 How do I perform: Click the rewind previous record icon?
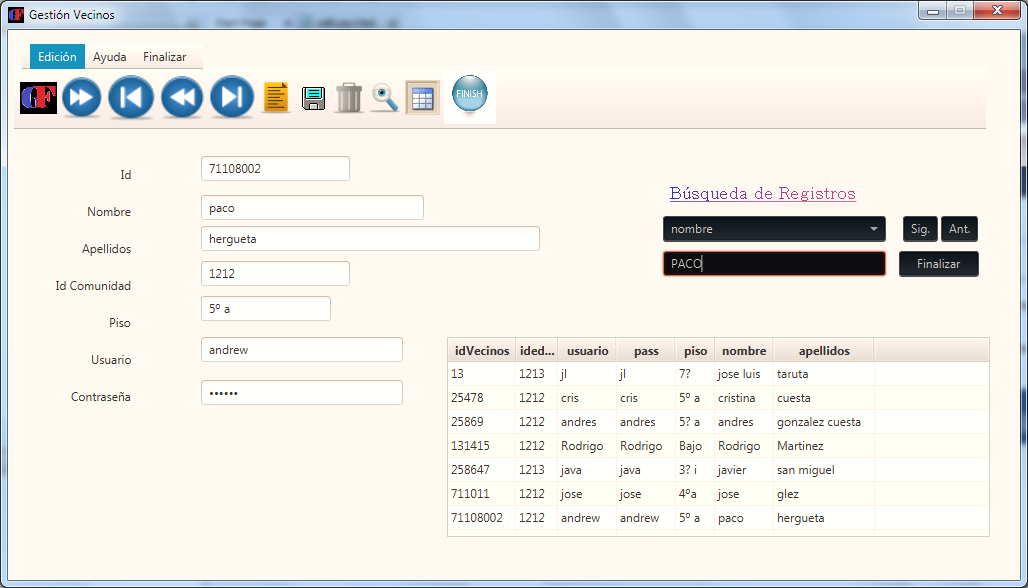pyautogui.click(x=182, y=97)
